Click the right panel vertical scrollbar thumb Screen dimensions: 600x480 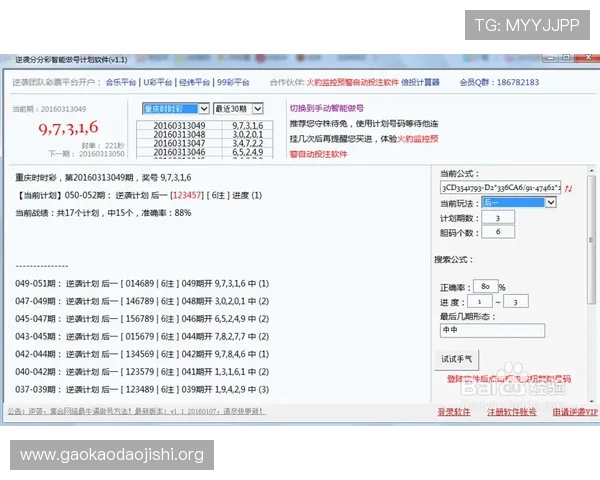click(592, 240)
